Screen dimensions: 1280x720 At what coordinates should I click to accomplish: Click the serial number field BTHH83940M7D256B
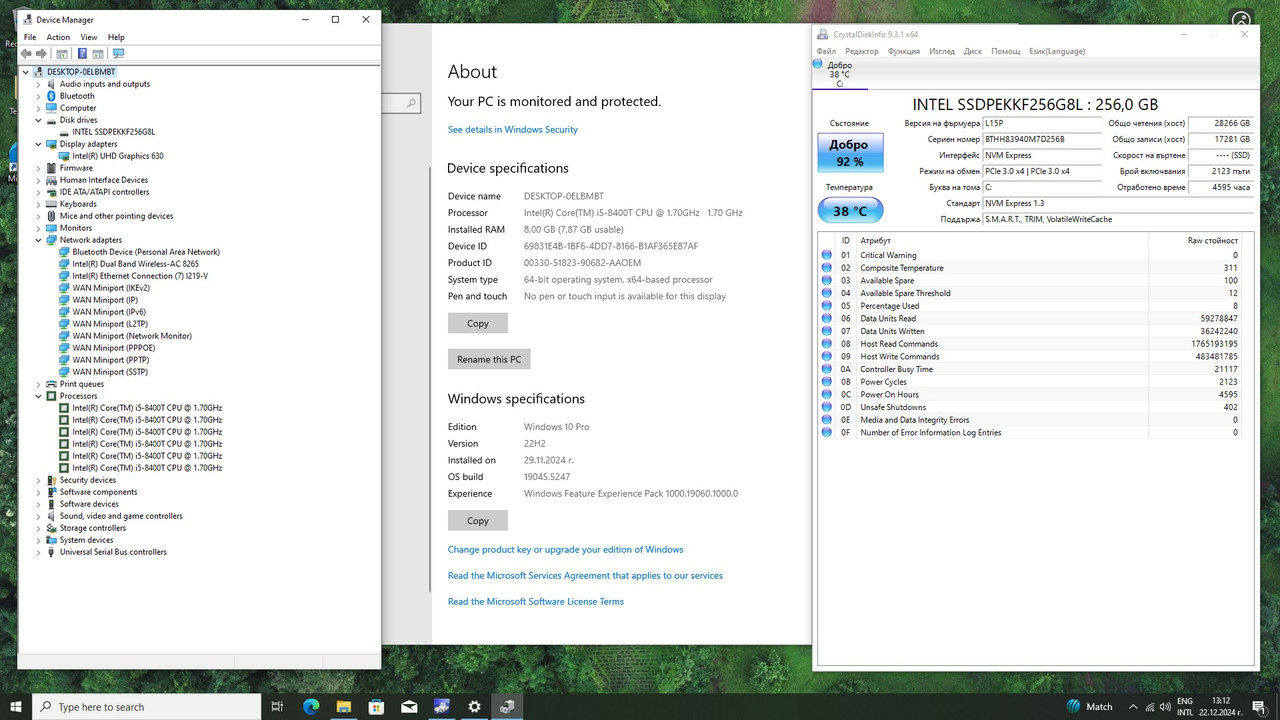pos(1042,139)
